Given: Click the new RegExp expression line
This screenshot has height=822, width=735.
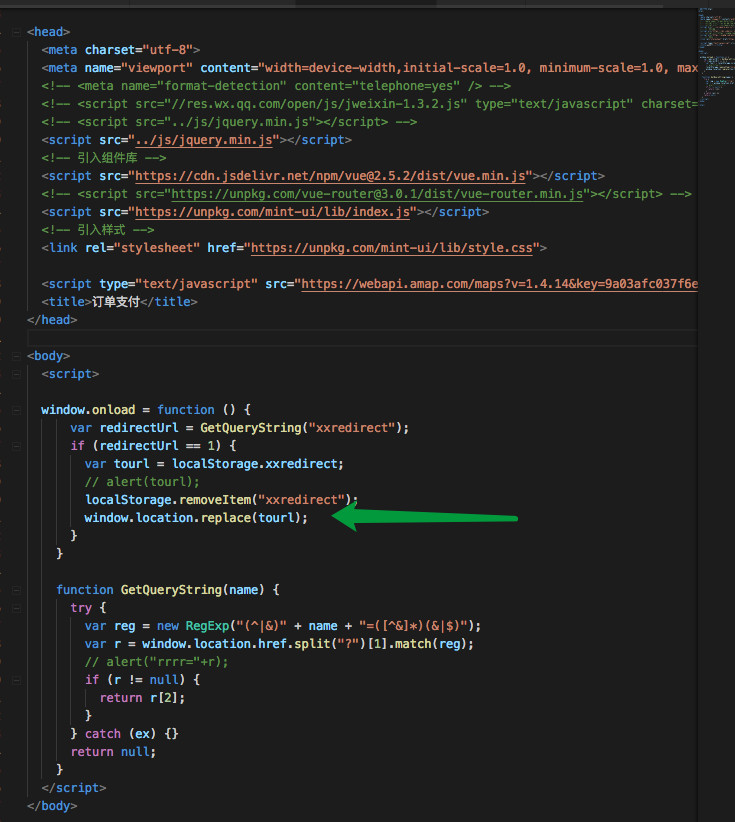Looking at the screenshot, I should click(283, 626).
